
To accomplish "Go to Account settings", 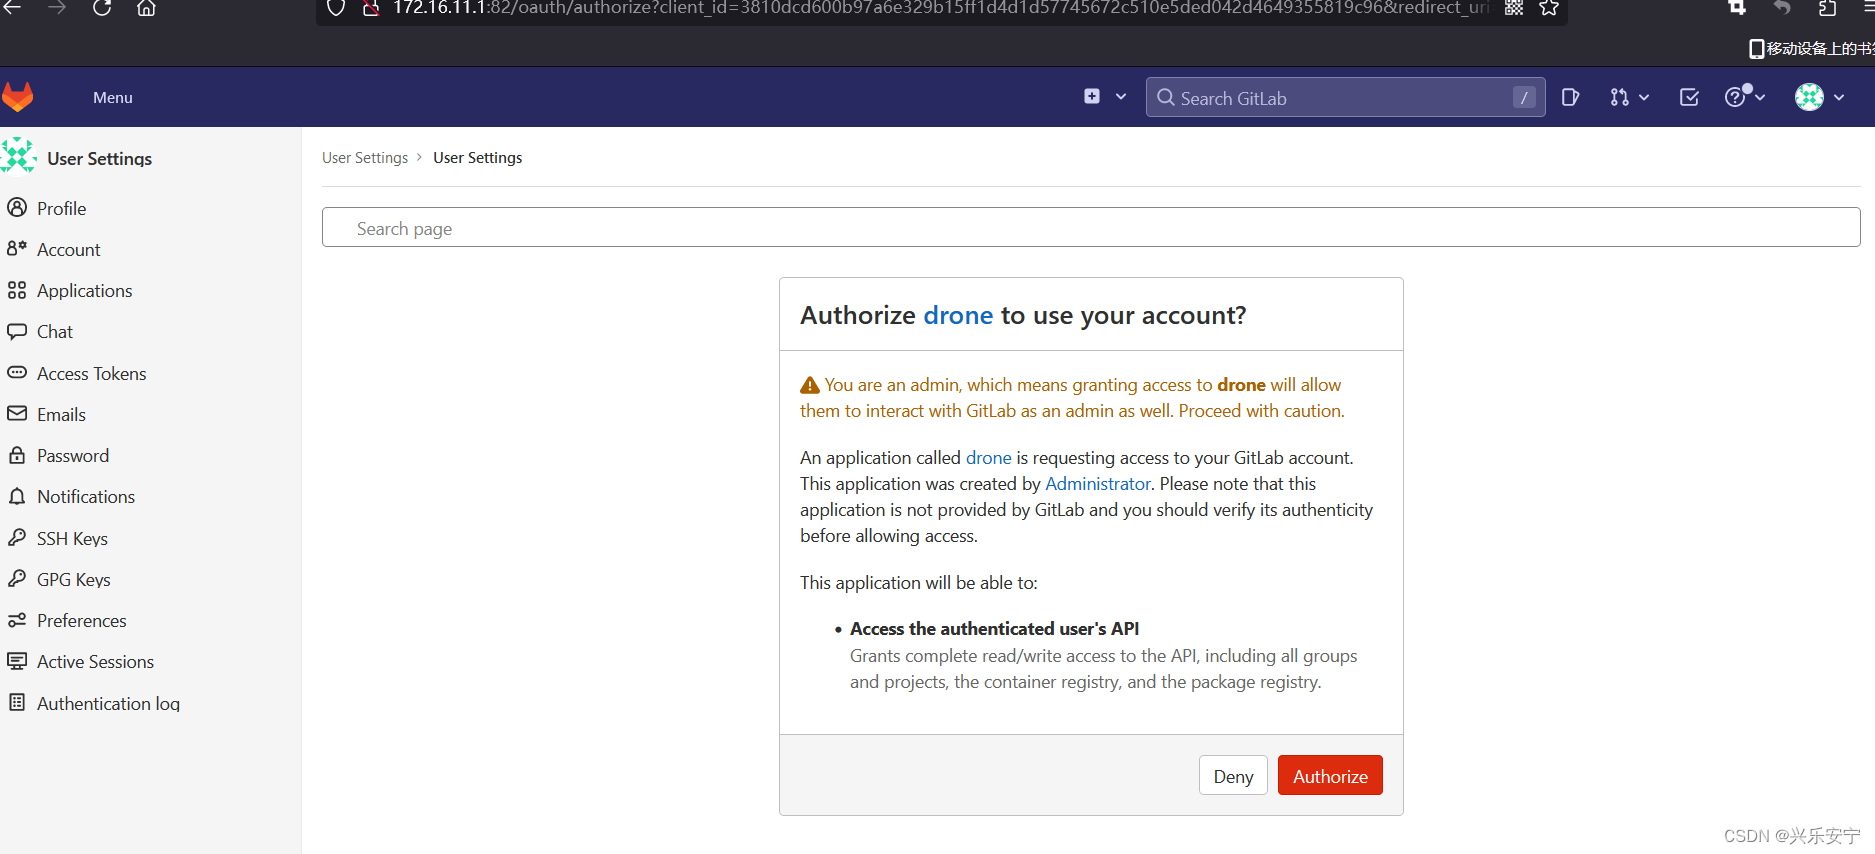I will [68, 249].
